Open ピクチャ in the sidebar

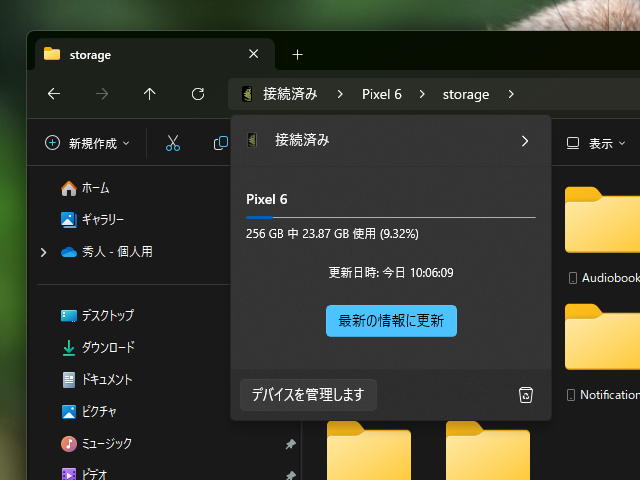89,411
